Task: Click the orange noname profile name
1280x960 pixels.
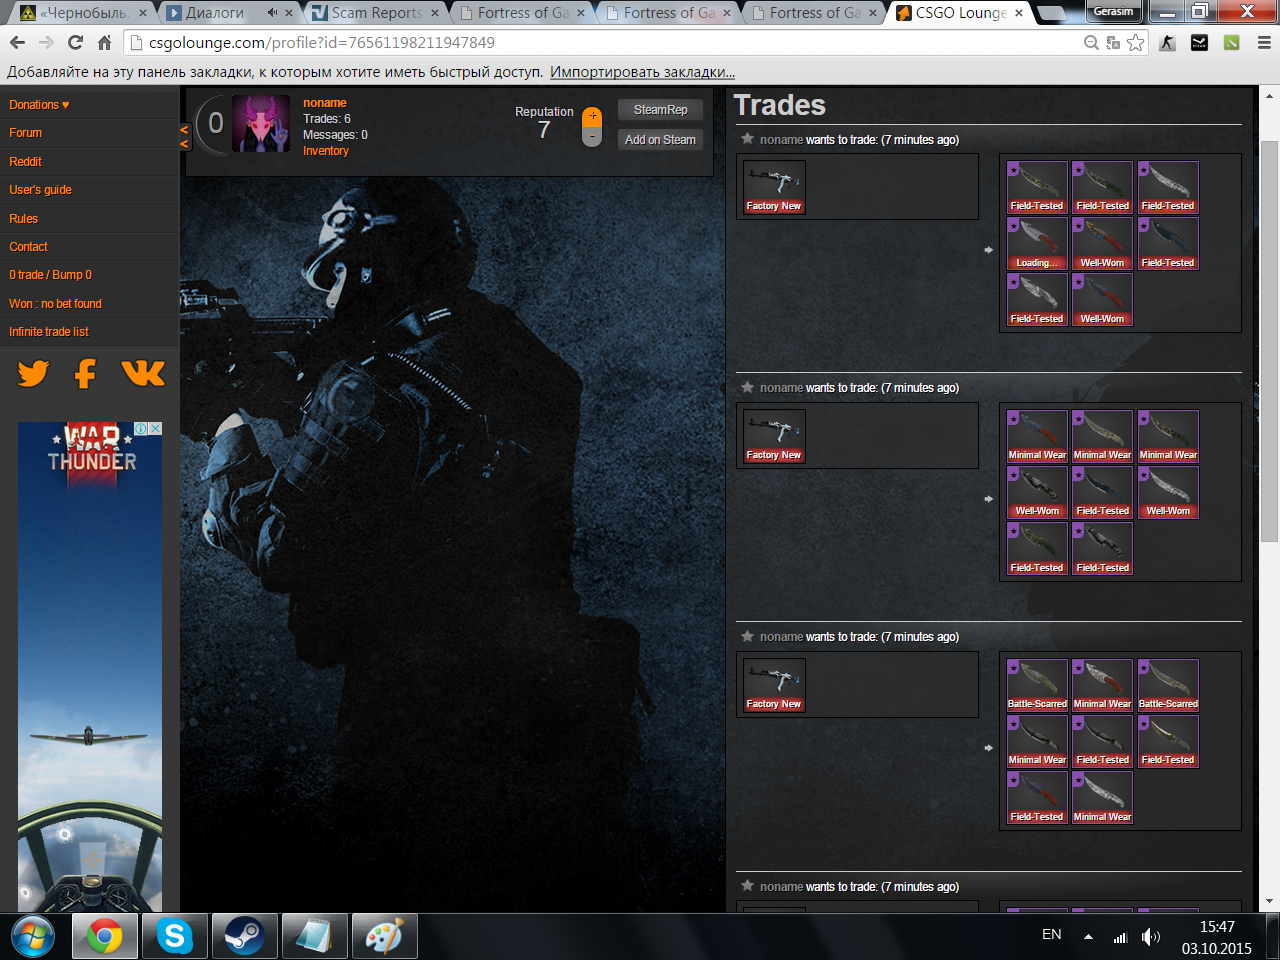Action: 325,103
